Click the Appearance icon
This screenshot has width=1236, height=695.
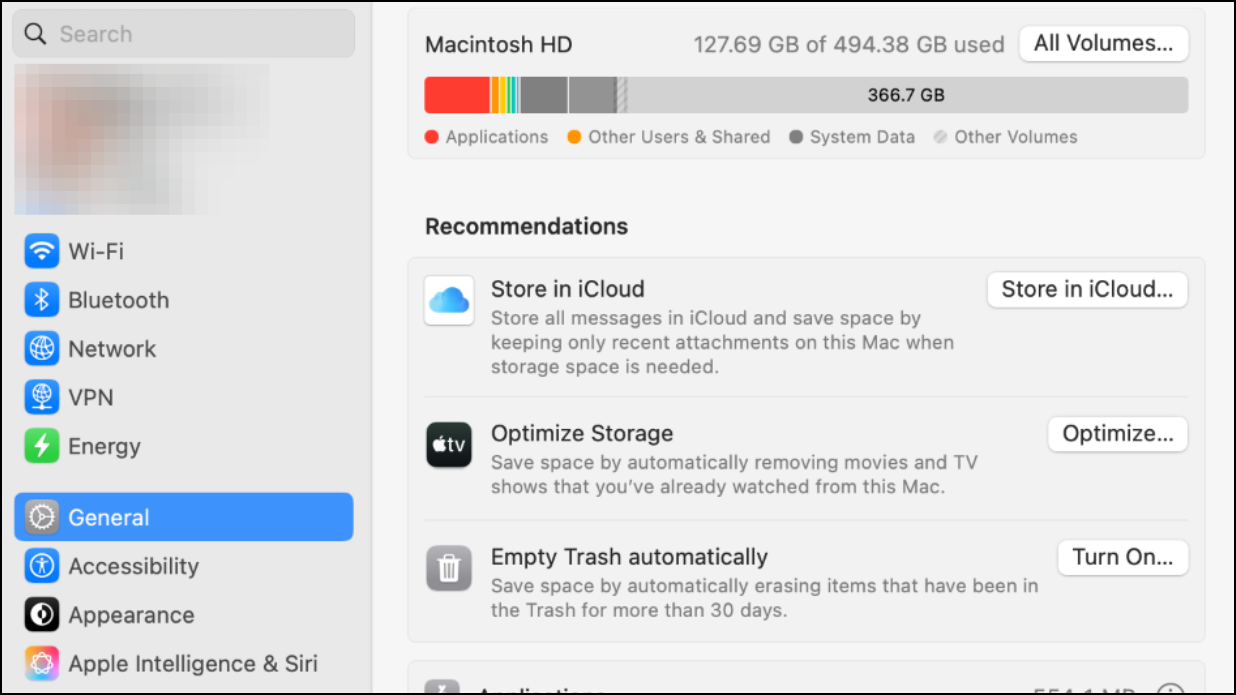[41, 615]
